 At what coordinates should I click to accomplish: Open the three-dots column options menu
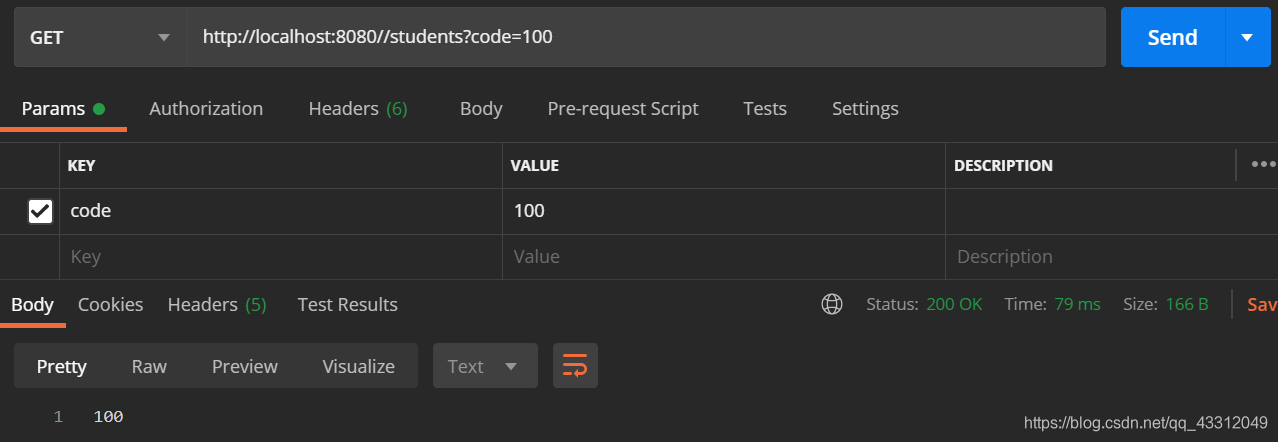[1263, 165]
